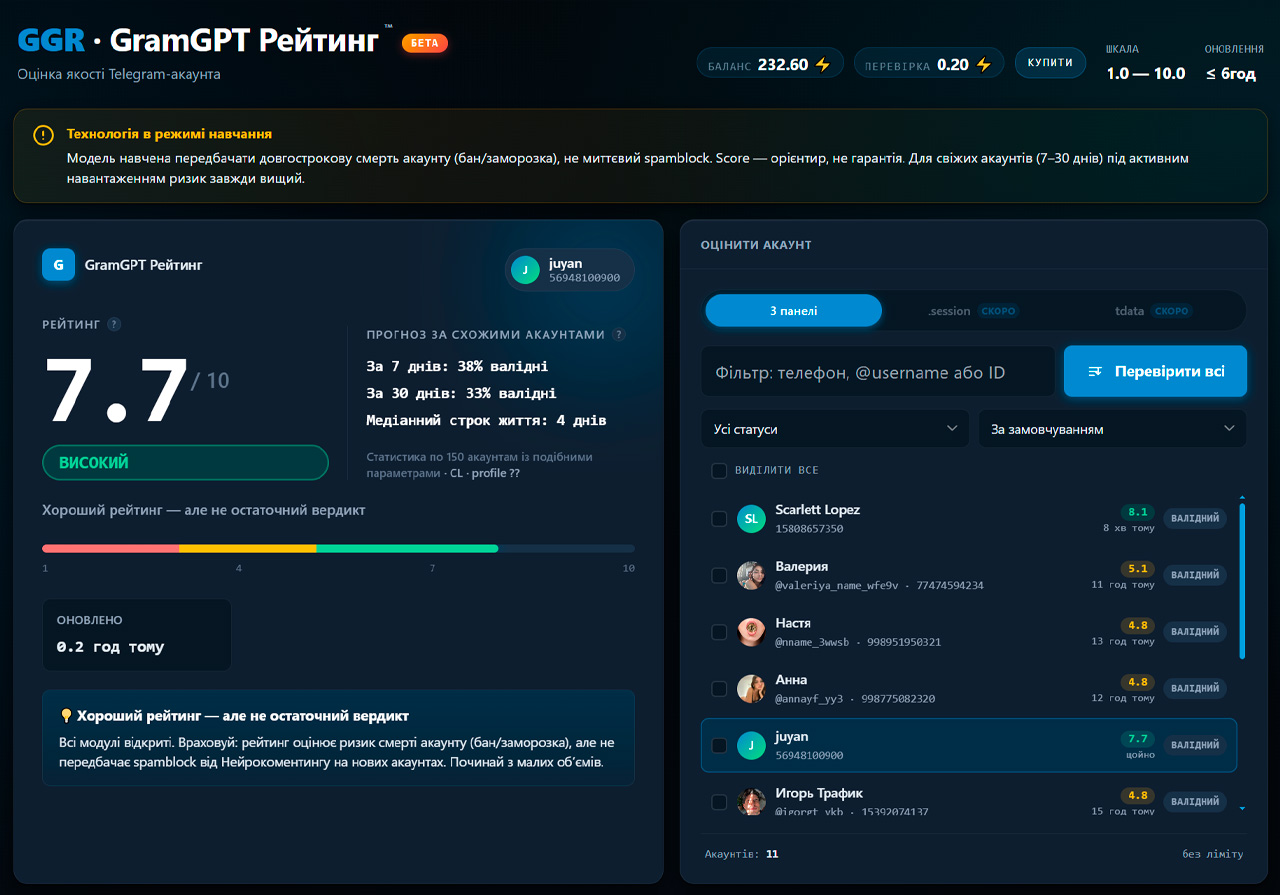Open the help icon next to ПРОГНОЗ ЗА СХОЖИМИ АКАУНТАМИ

pyautogui.click(x=619, y=335)
